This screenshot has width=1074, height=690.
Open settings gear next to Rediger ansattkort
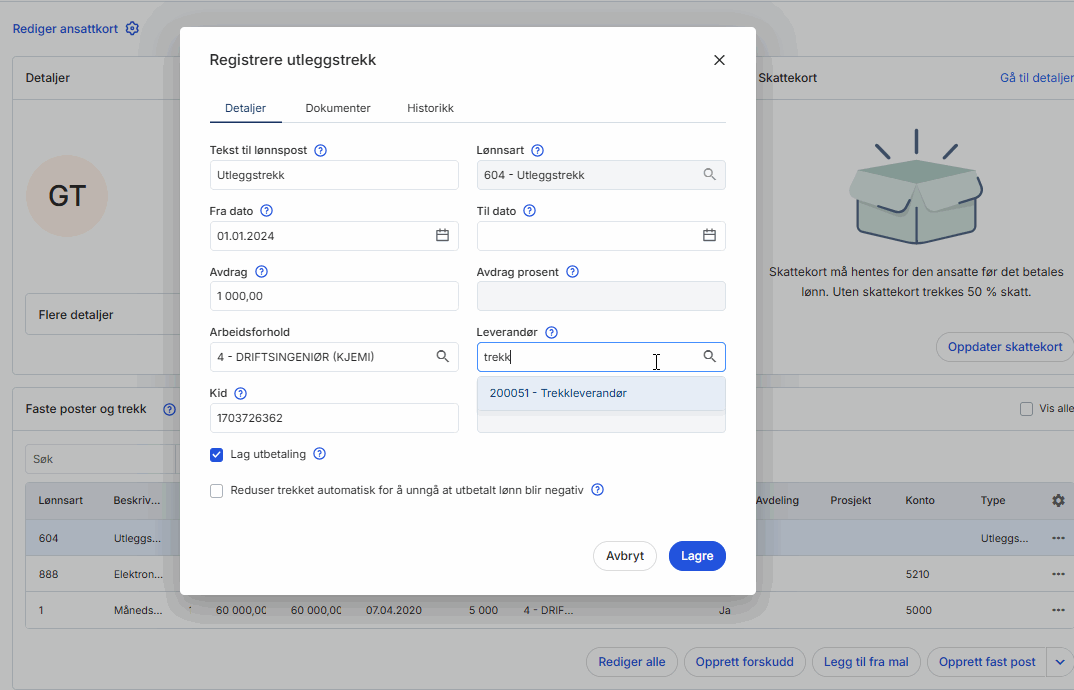coord(132,29)
